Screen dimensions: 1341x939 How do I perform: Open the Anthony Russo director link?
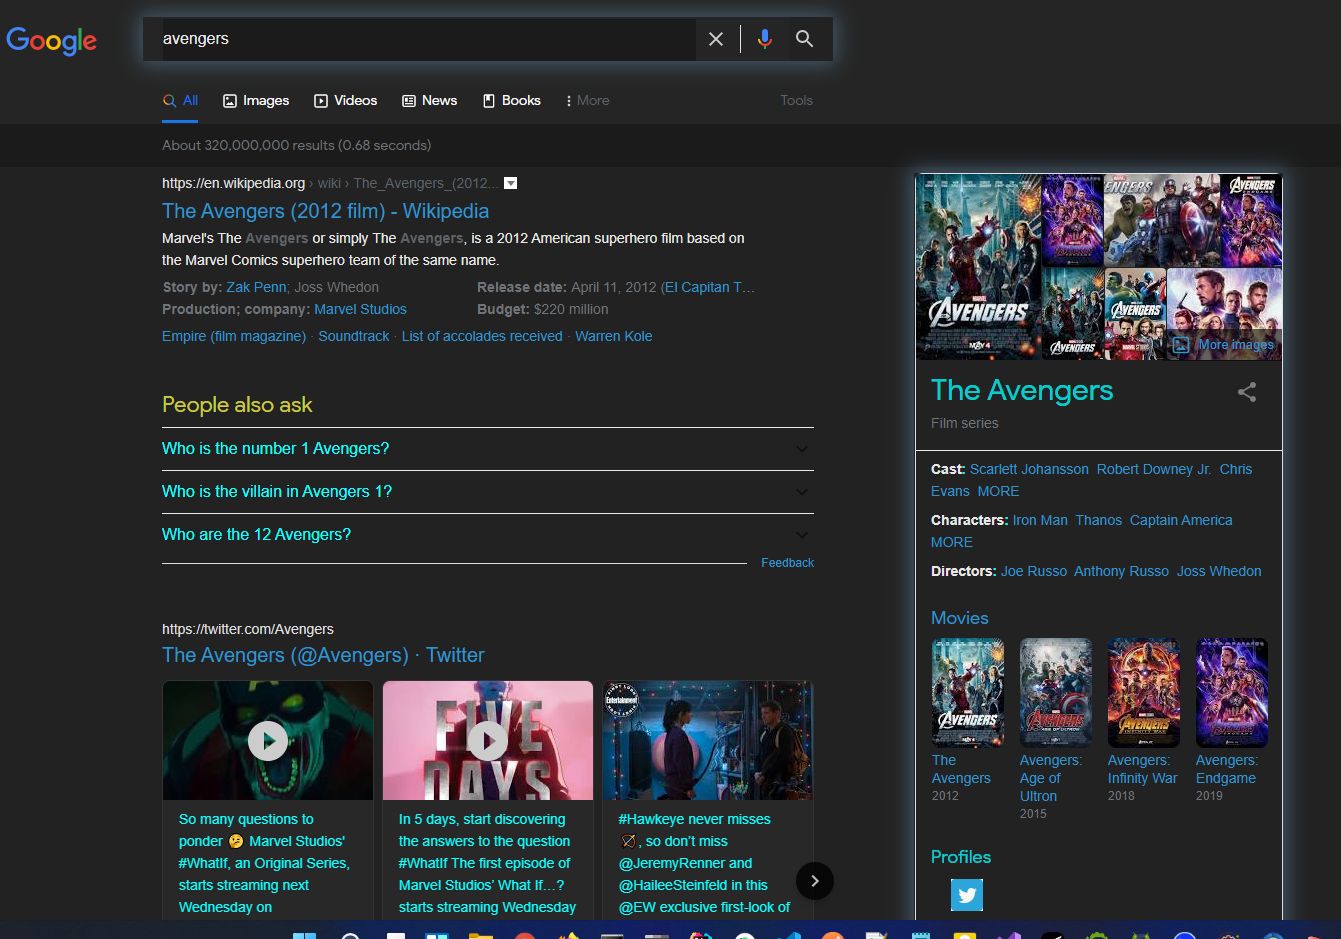(1121, 571)
